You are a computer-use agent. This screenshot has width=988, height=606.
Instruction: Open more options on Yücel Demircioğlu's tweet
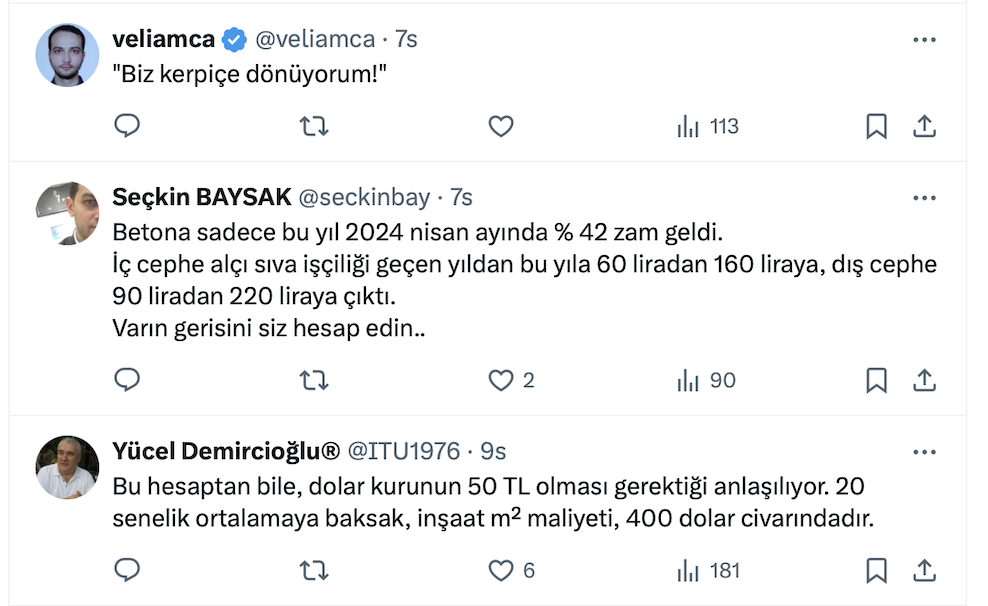click(925, 452)
